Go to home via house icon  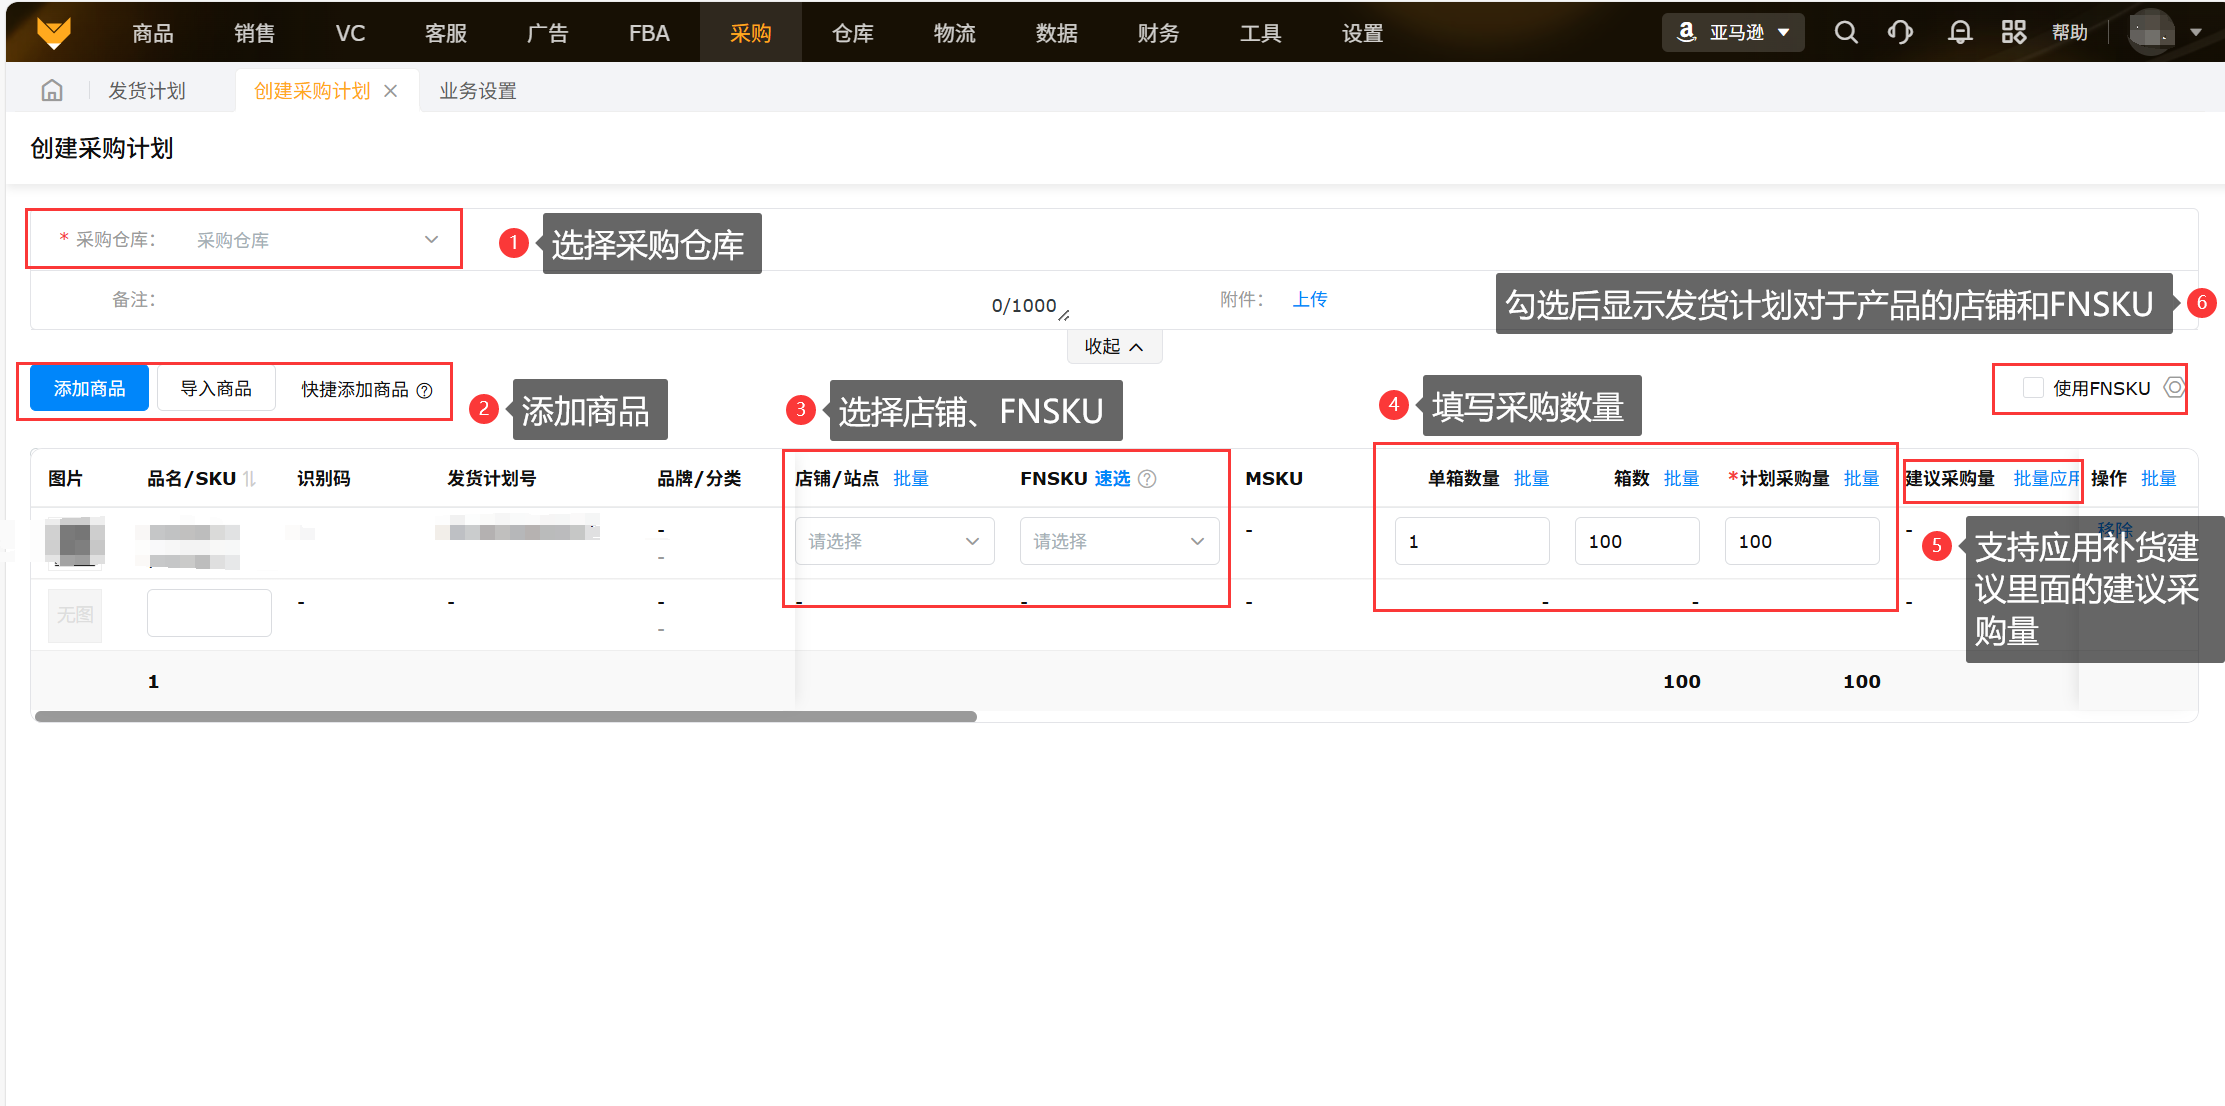(x=52, y=91)
